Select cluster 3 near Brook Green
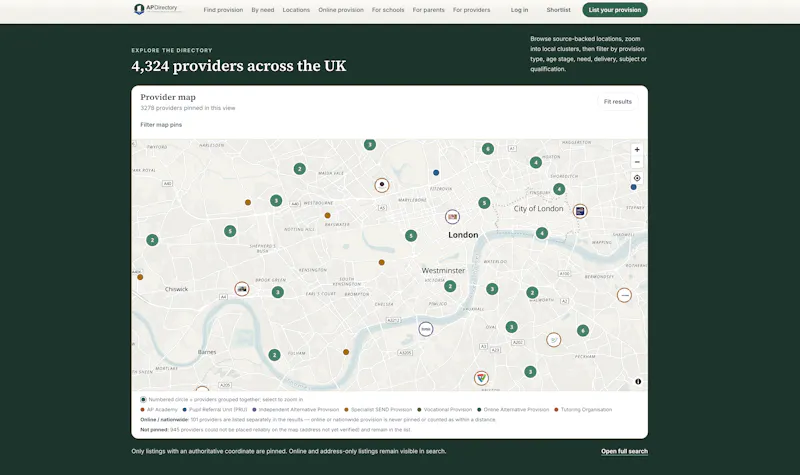This screenshot has height=475, width=800. pos(278,292)
